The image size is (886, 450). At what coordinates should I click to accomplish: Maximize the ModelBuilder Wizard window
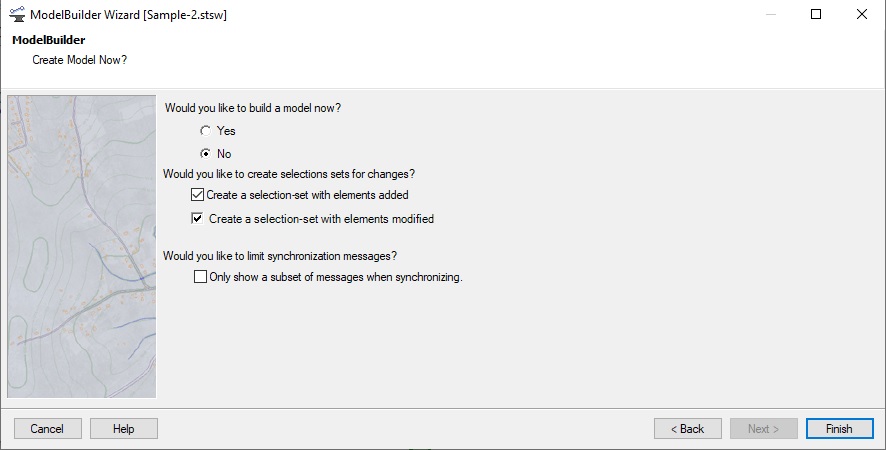tap(816, 14)
